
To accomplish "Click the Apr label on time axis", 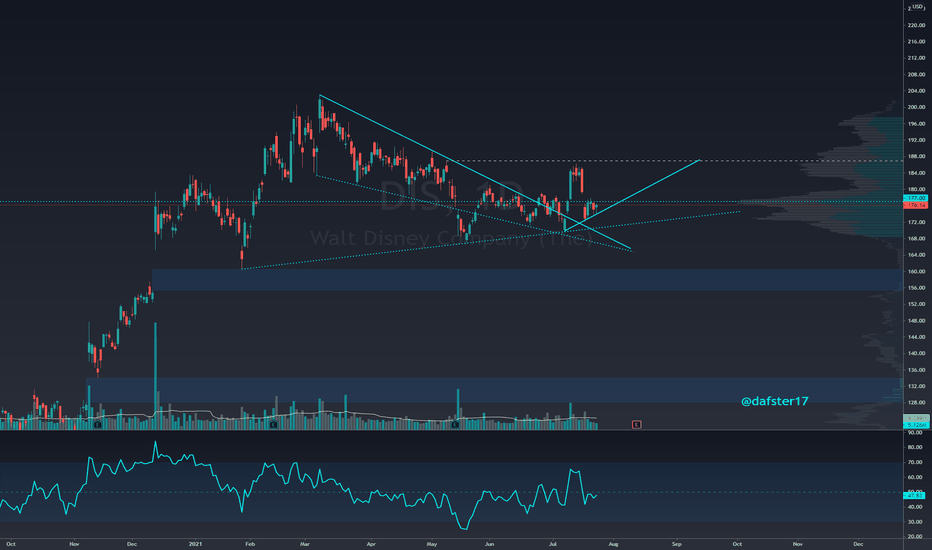I will click(x=371, y=544).
